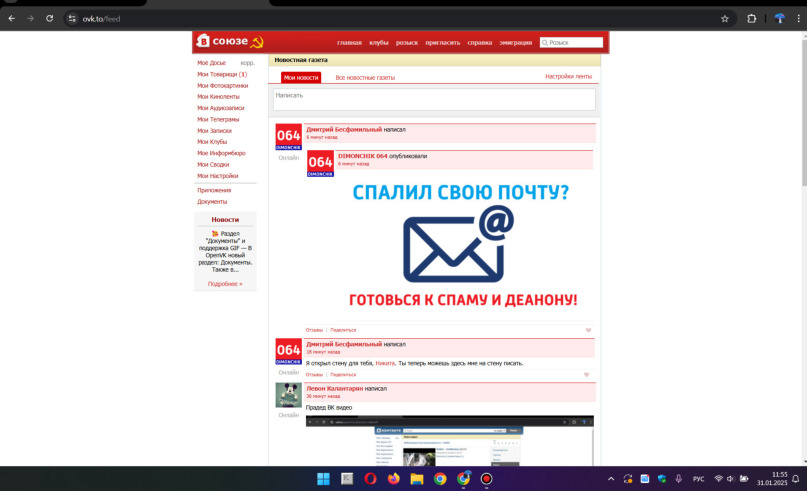Screen dimensions: 807x491
Task: Open Мои Фотокартинки in sidebar
Action: [222, 85]
